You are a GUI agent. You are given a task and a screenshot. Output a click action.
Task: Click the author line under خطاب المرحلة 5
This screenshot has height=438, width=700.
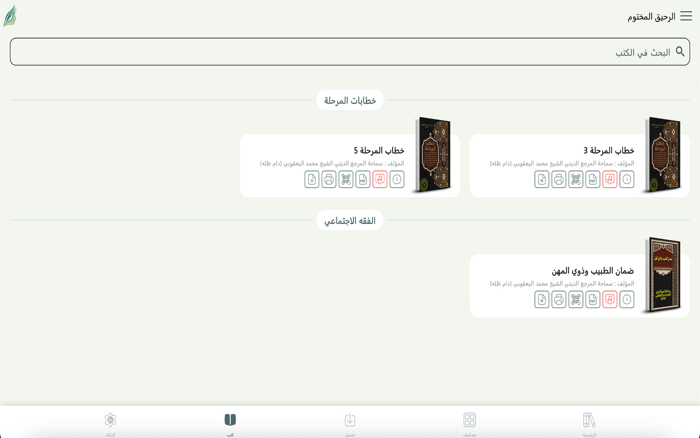point(332,164)
